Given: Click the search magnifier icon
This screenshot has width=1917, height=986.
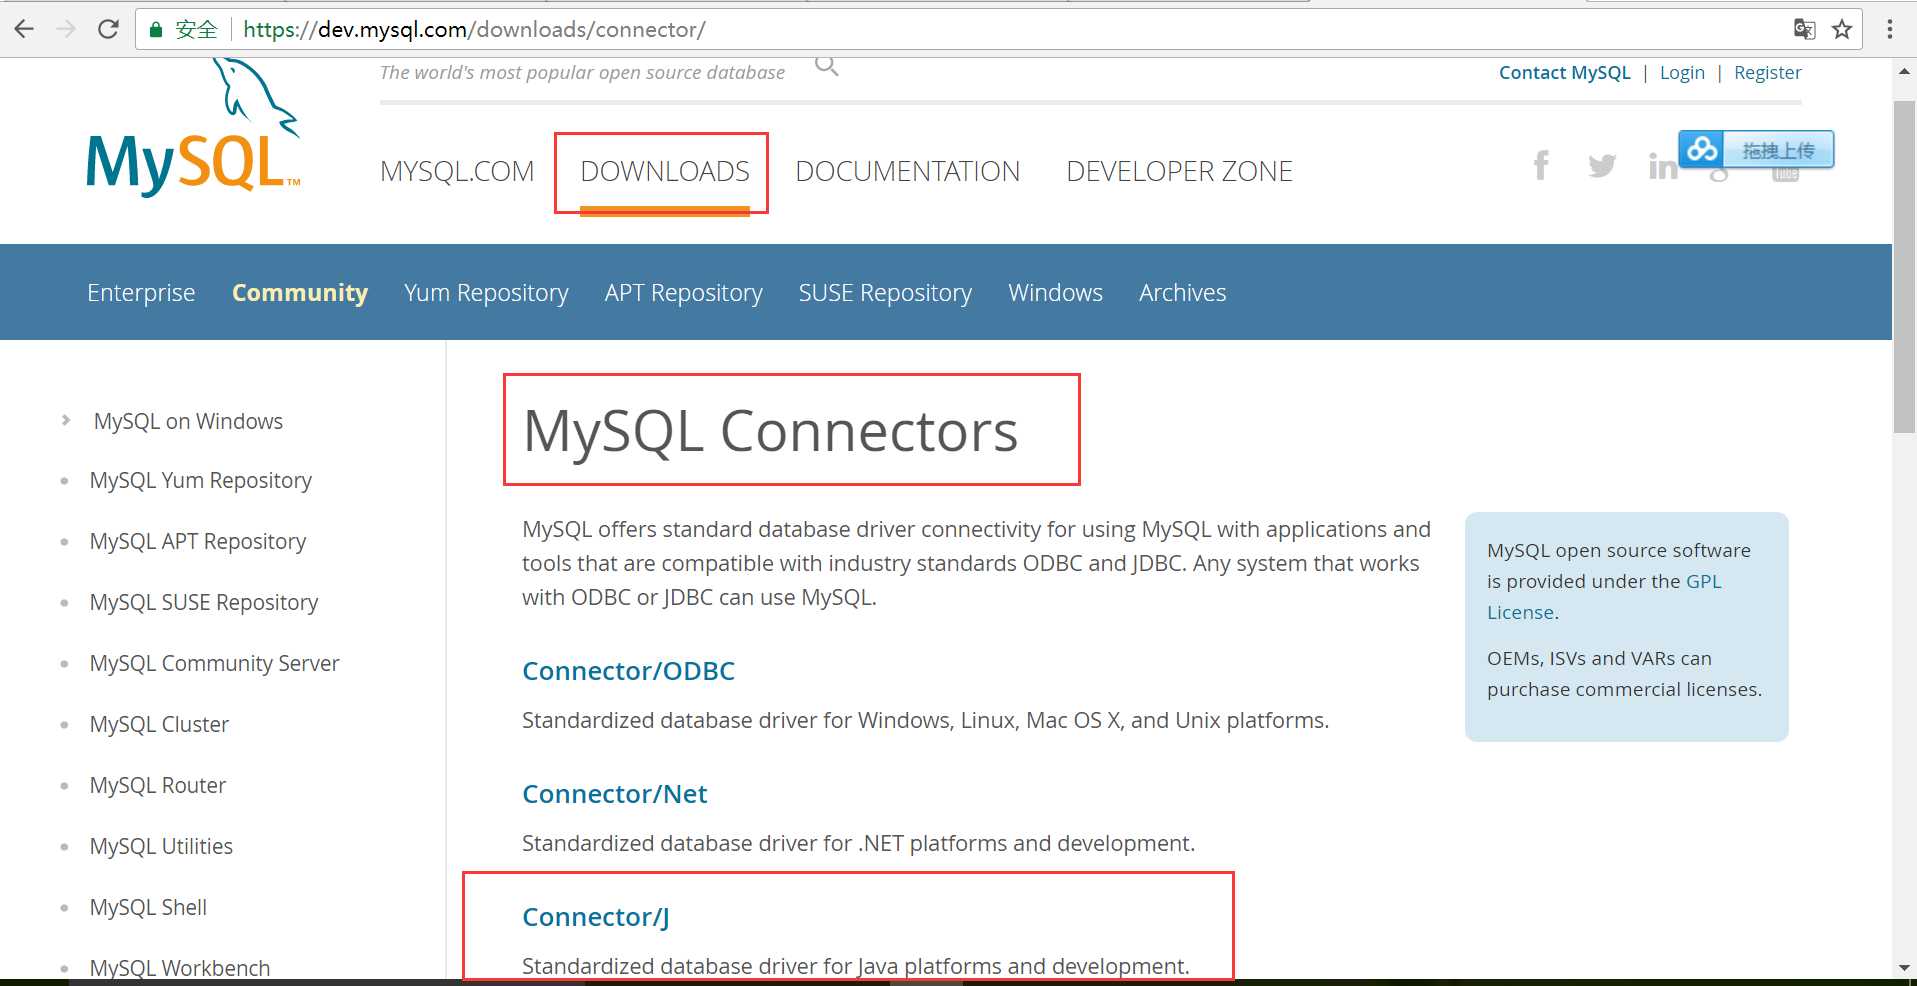Looking at the screenshot, I should tap(826, 67).
